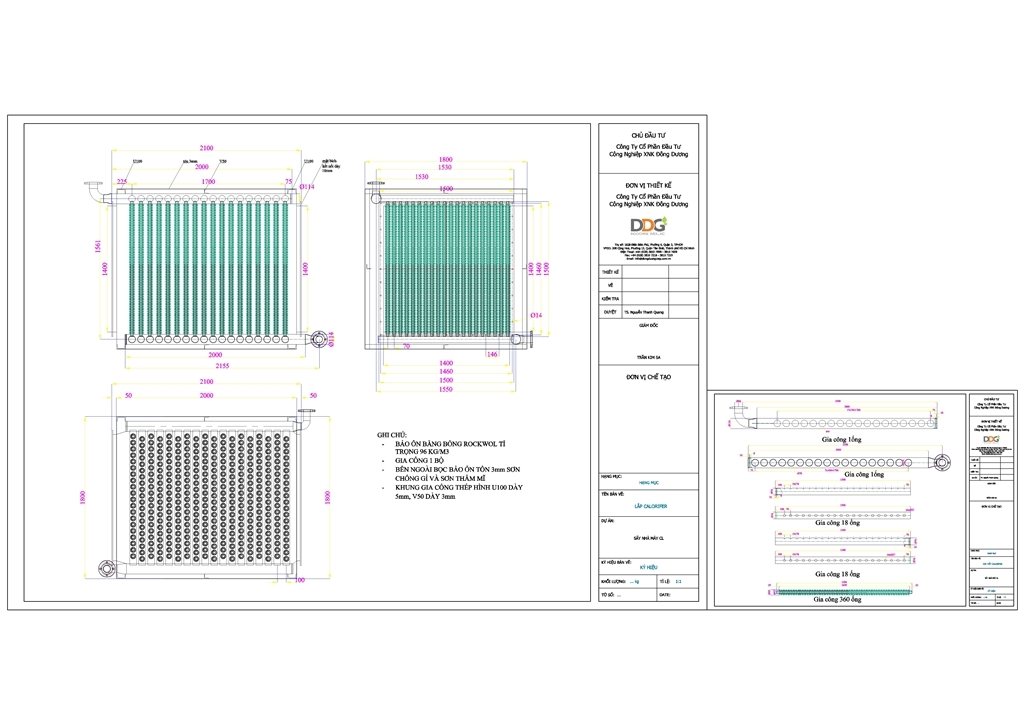Click the '1561' vertical dimension
This screenshot has height=724, width=1024.
pyautogui.click(x=98, y=246)
